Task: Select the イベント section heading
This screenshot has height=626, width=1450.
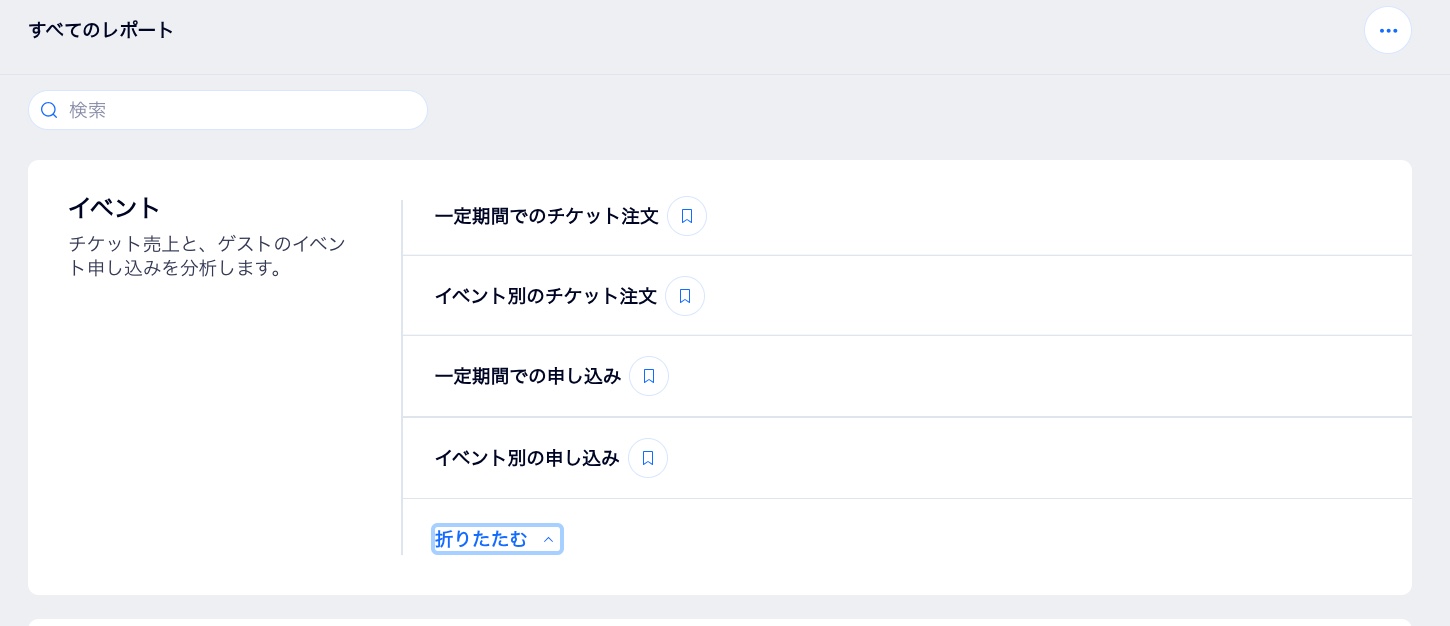Action: (x=114, y=208)
